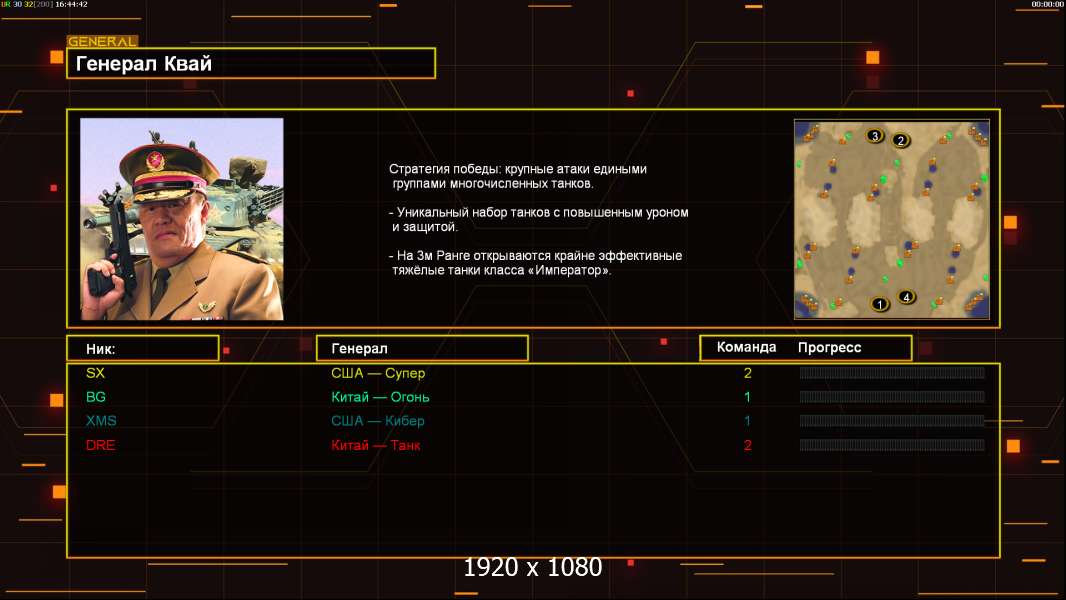This screenshot has width=1066, height=600.
Task: Click the 16:44:42 clock readout
Action: coord(71,4)
